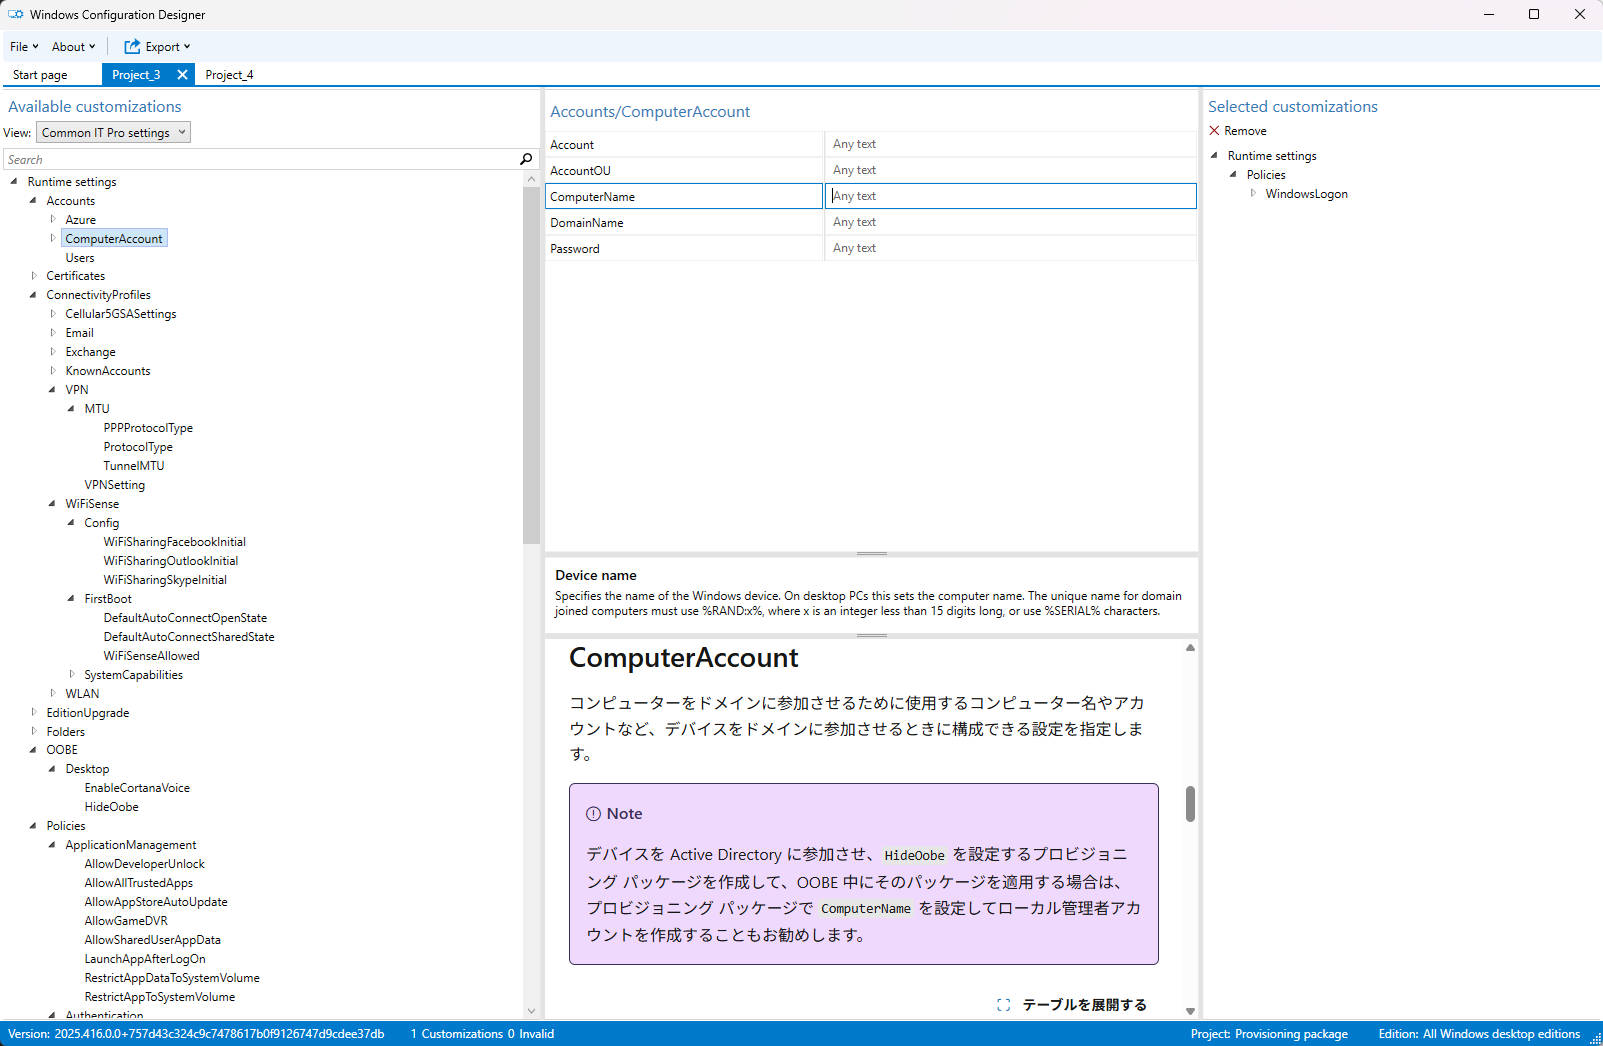
Task: Go to the Start page tab
Action: 40,74
